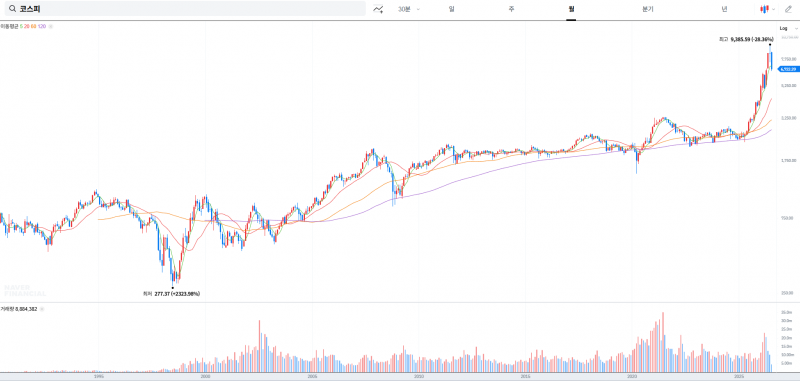The height and width of the screenshot is (381, 800).
Task: Click the 2020 time axis label
Action: [632, 376]
